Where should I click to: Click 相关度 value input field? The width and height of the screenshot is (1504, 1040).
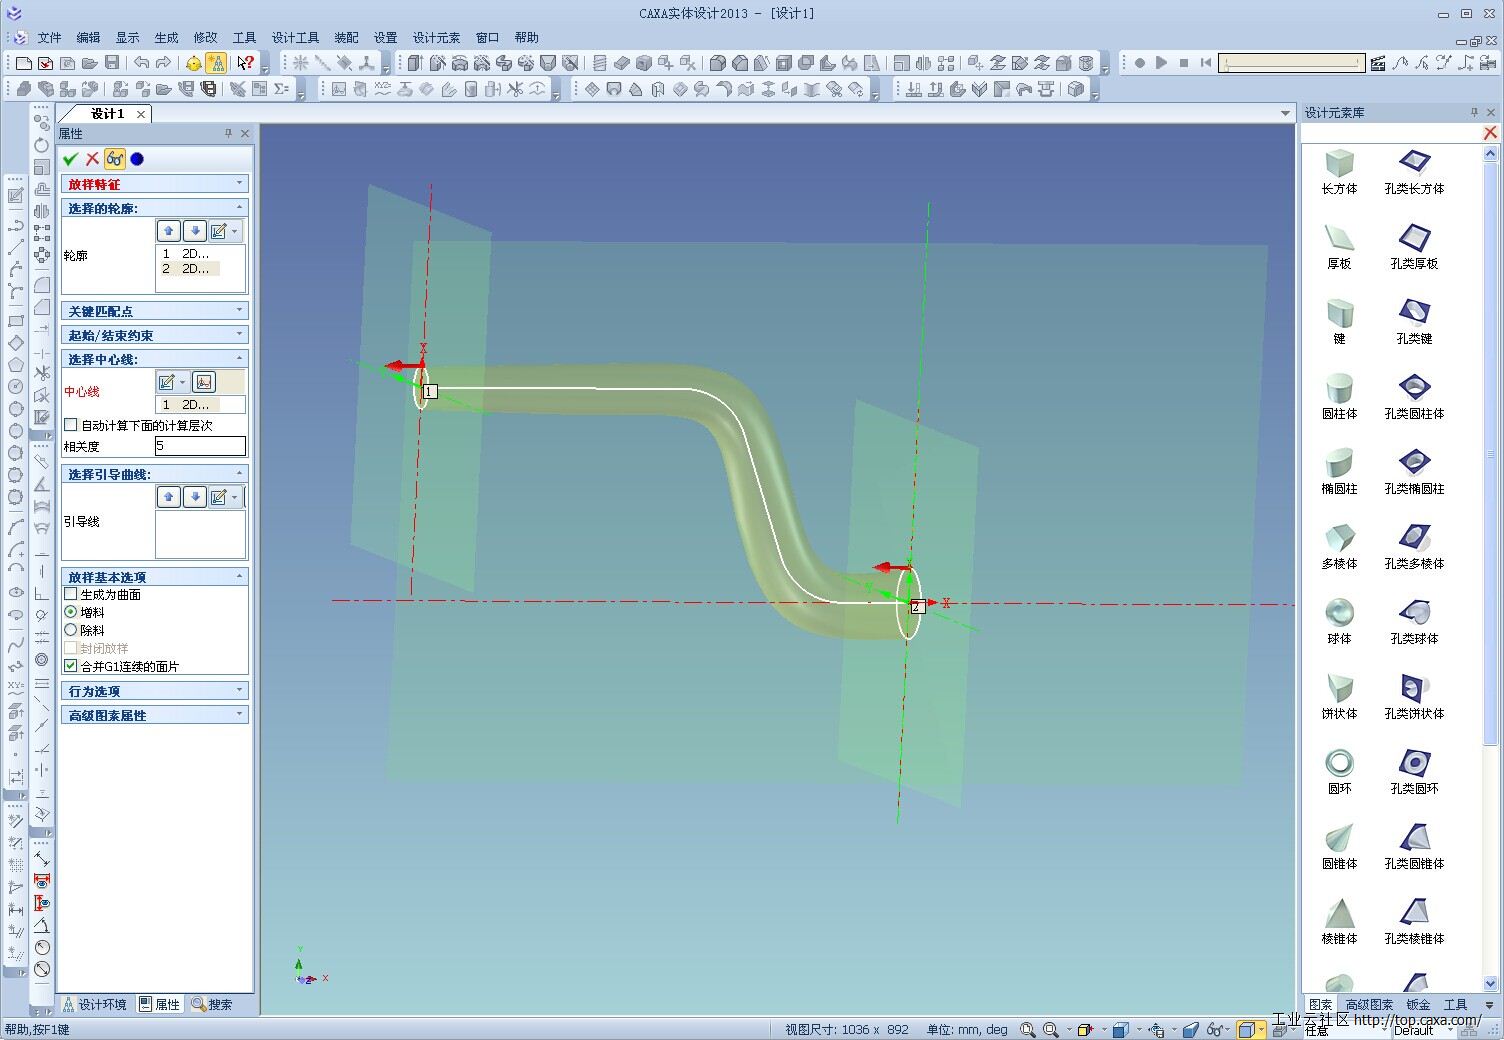(200, 446)
